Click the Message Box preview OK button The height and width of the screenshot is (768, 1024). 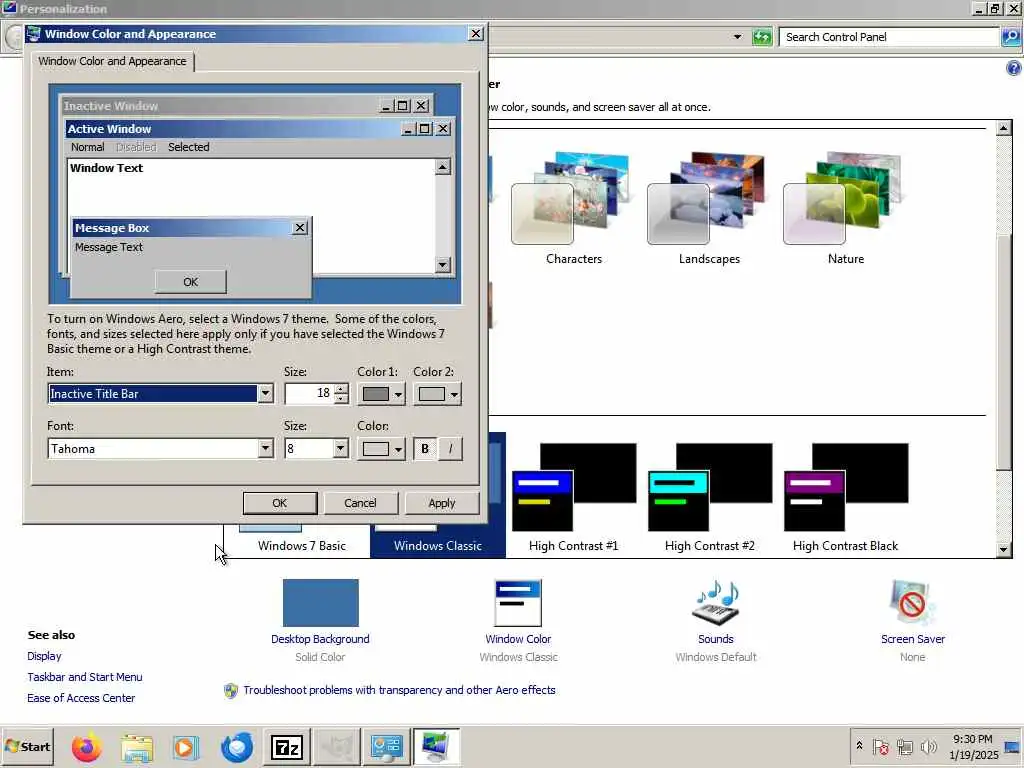point(190,281)
